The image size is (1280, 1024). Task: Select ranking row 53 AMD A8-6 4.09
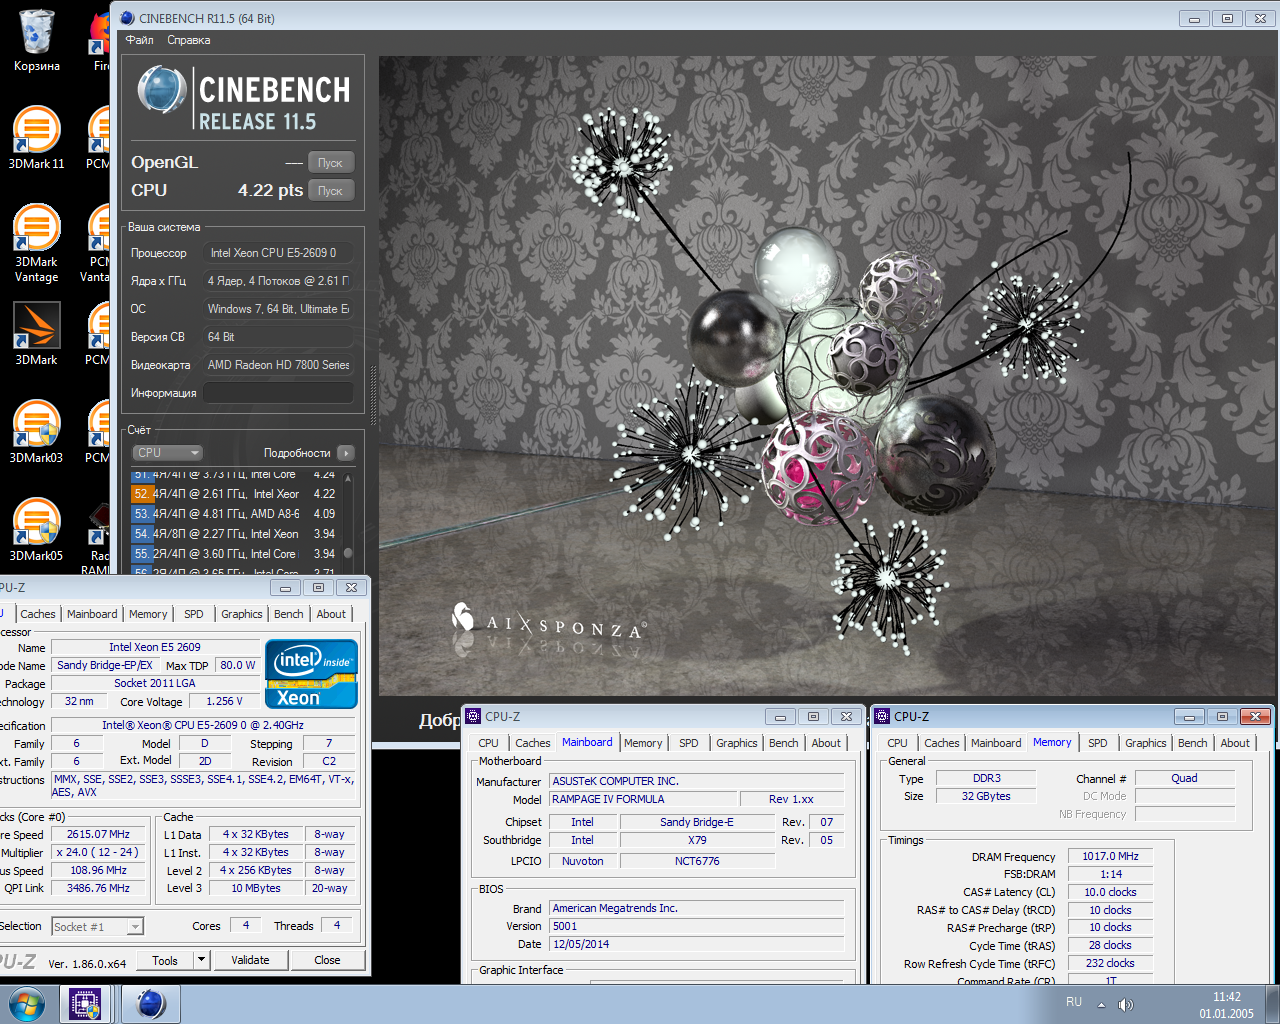click(235, 514)
